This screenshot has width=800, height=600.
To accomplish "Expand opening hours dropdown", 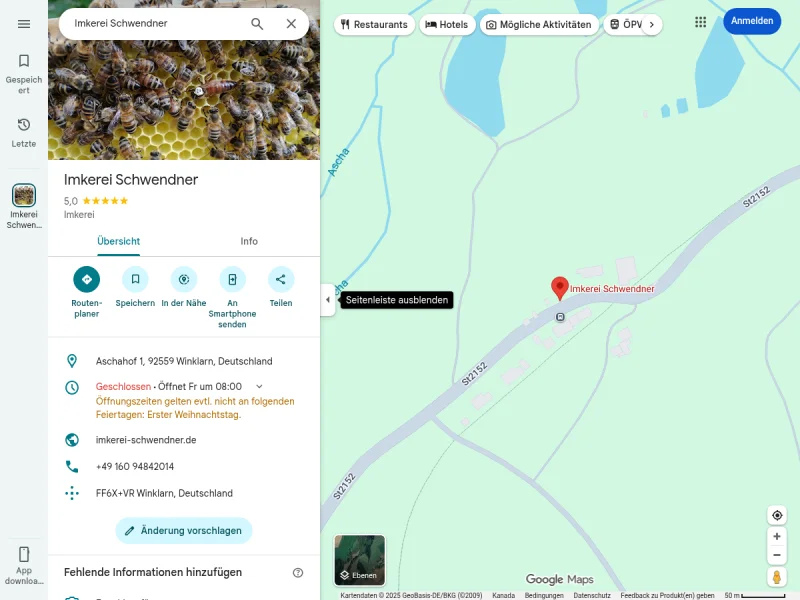I will (259, 386).
